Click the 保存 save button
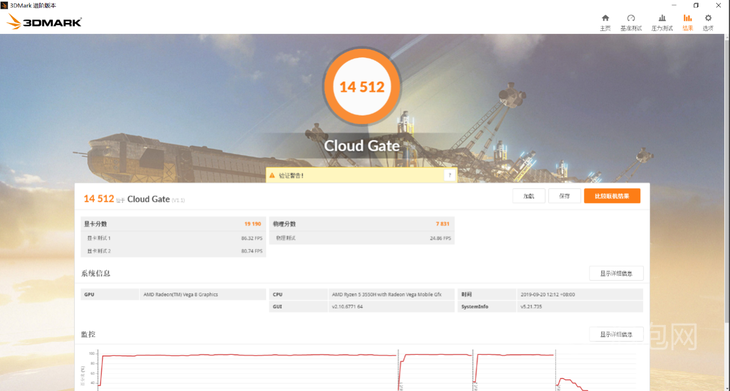Screen dimensions: 730x391 (x=564, y=196)
